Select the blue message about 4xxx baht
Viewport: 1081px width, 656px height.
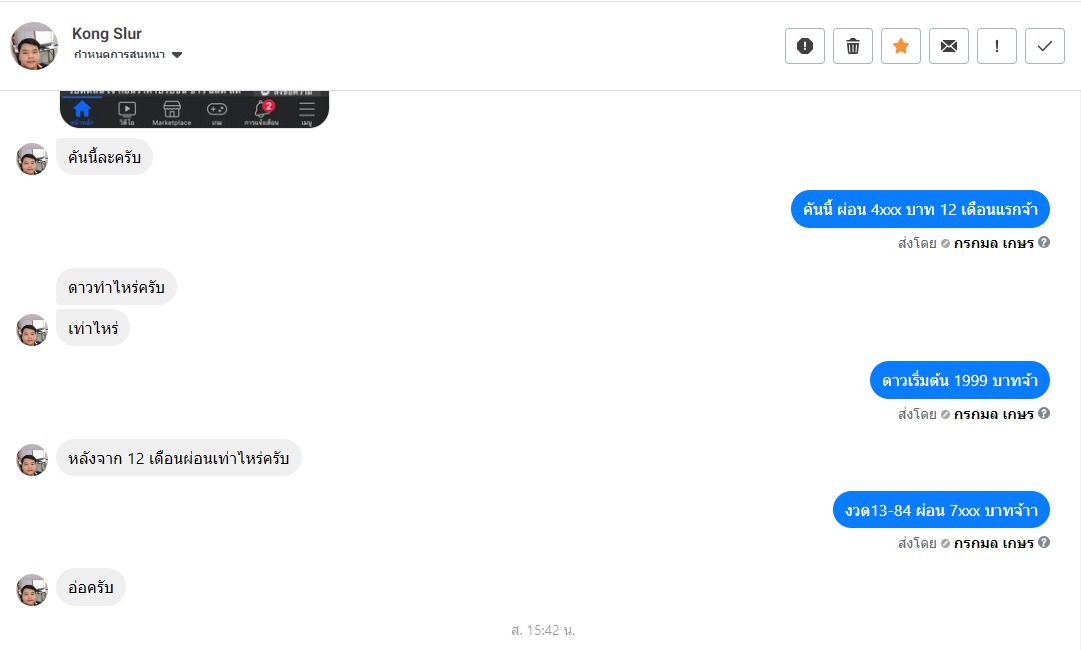(x=920, y=209)
